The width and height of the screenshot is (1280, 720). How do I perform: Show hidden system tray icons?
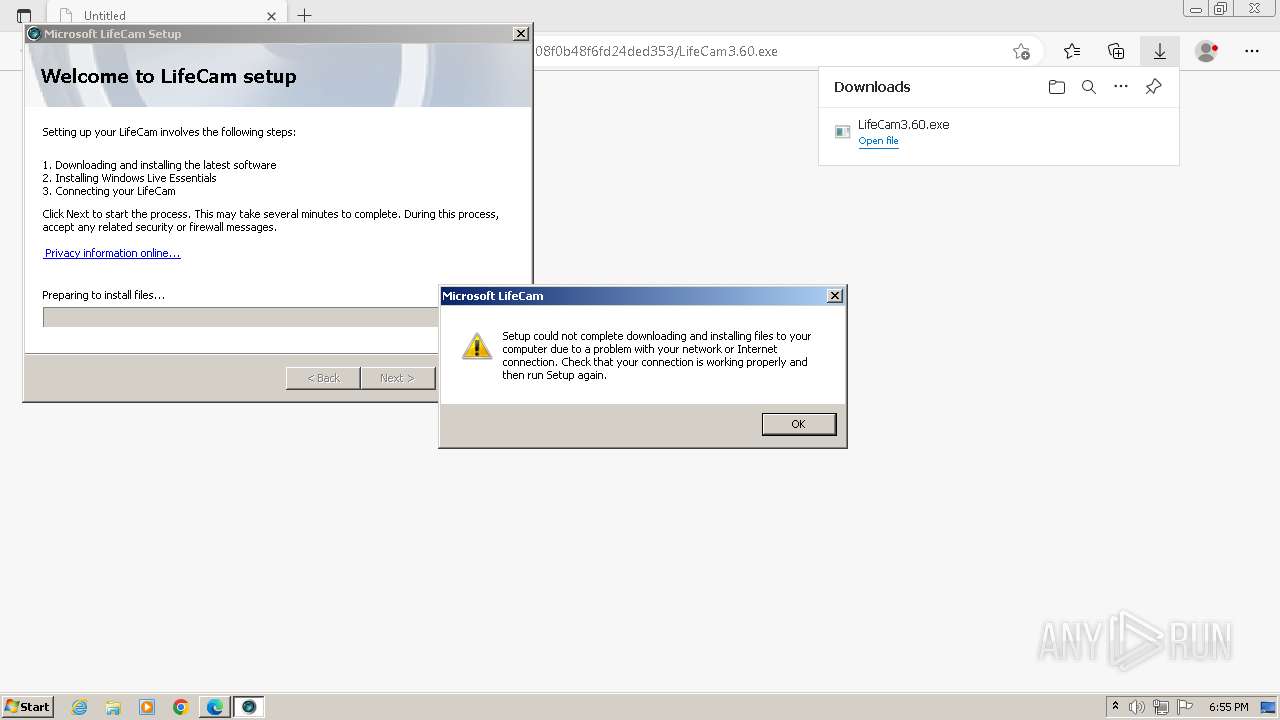[x=1115, y=707]
